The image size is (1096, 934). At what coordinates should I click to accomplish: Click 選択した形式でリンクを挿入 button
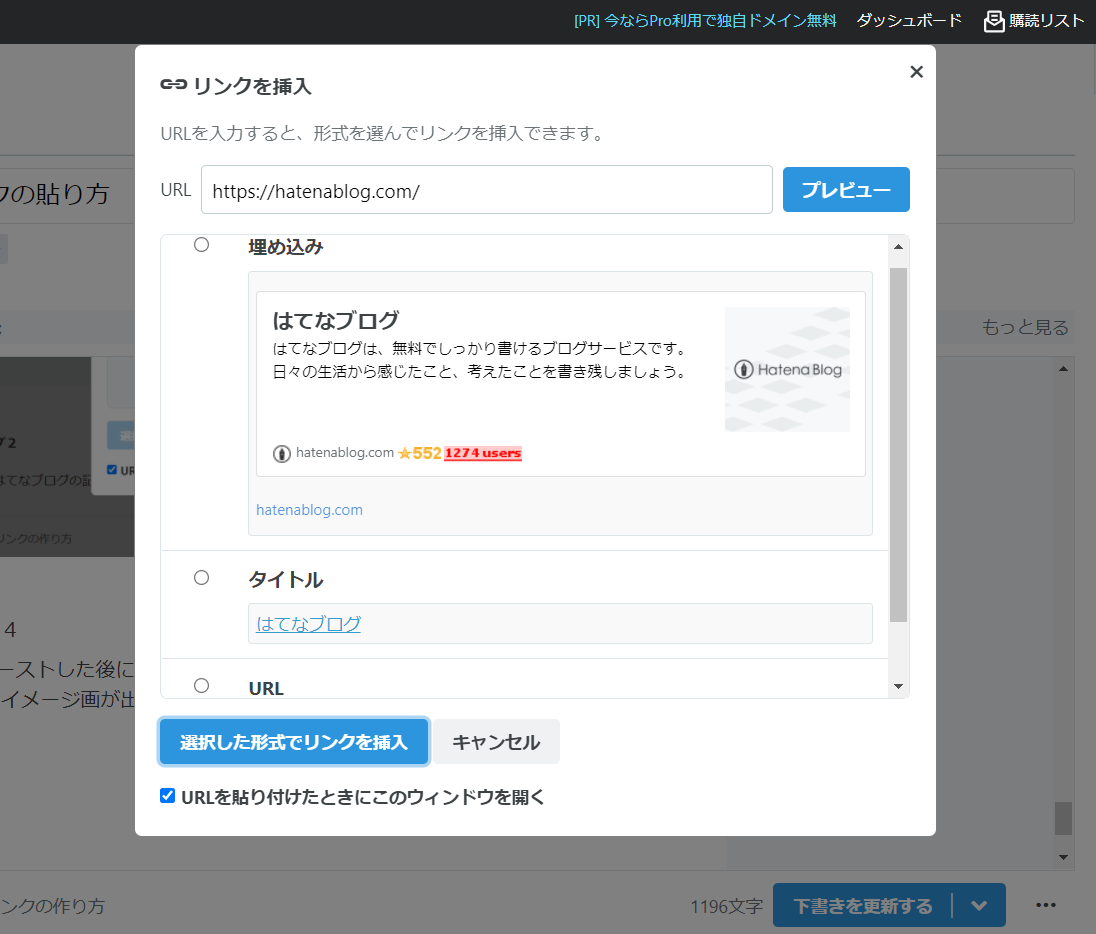click(294, 742)
